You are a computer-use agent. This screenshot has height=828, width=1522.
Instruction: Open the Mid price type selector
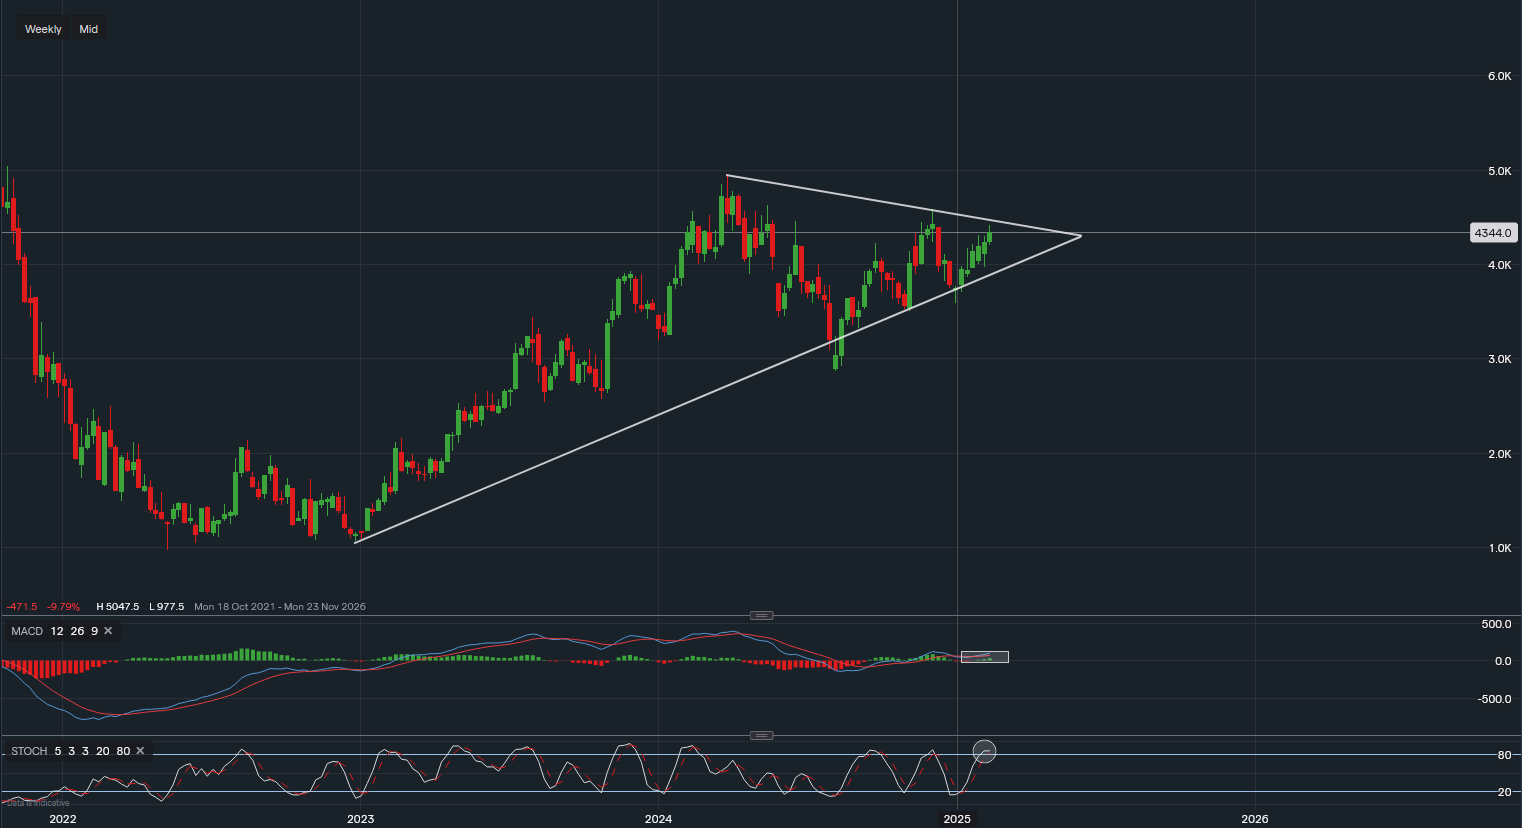89,29
